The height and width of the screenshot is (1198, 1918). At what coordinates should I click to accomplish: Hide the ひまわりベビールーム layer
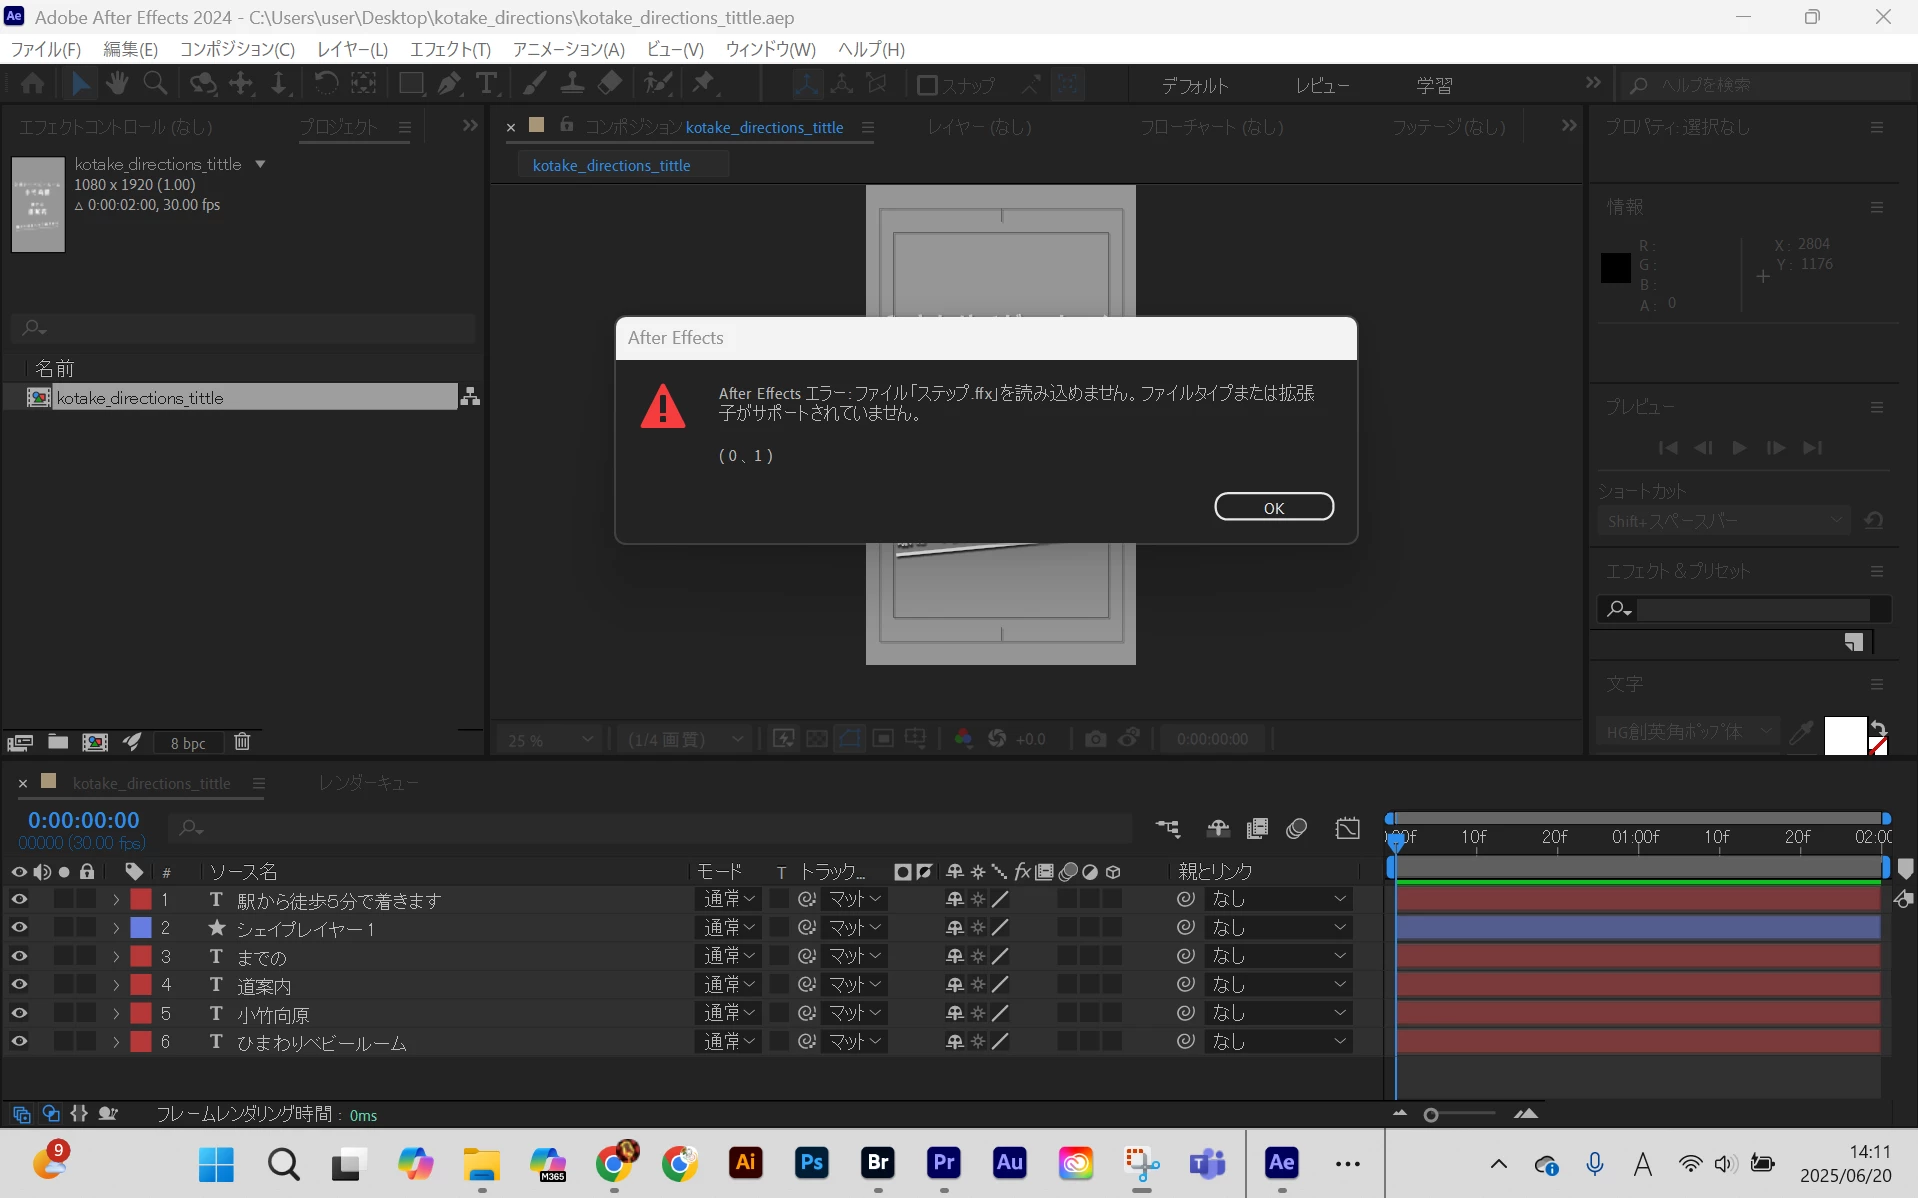pyautogui.click(x=19, y=1041)
